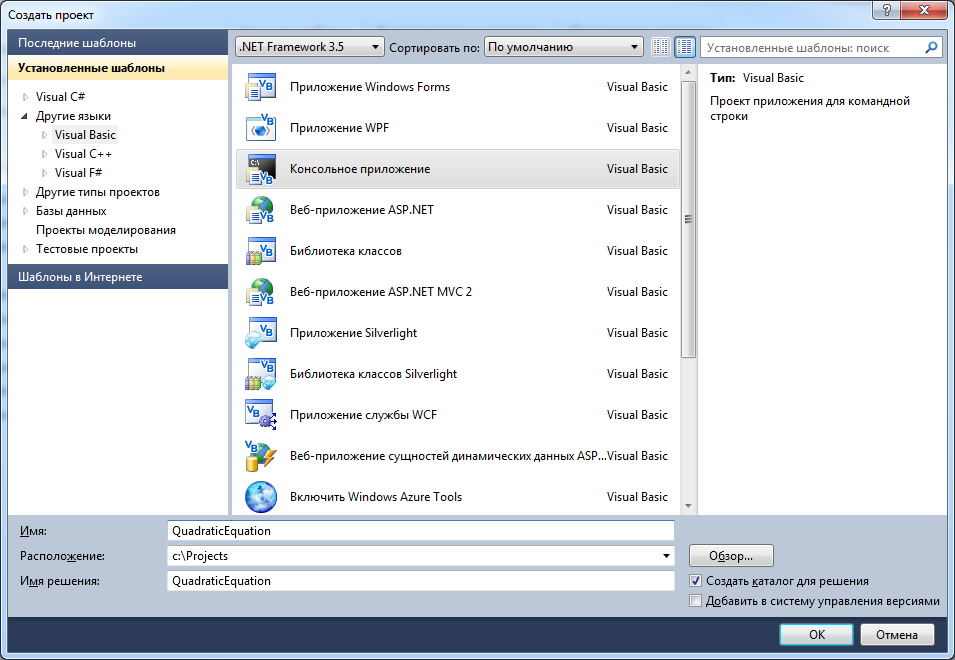Click the installed templates search field
This screenshot has height=660, width=955.
coord(811,47)
